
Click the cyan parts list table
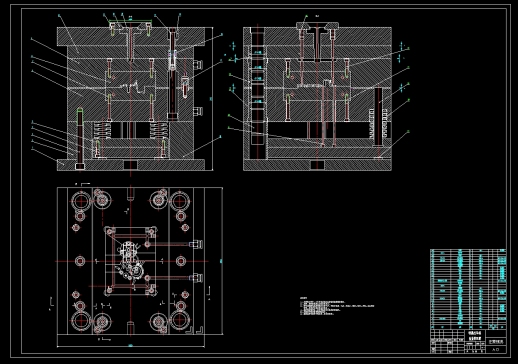point(468,289)
